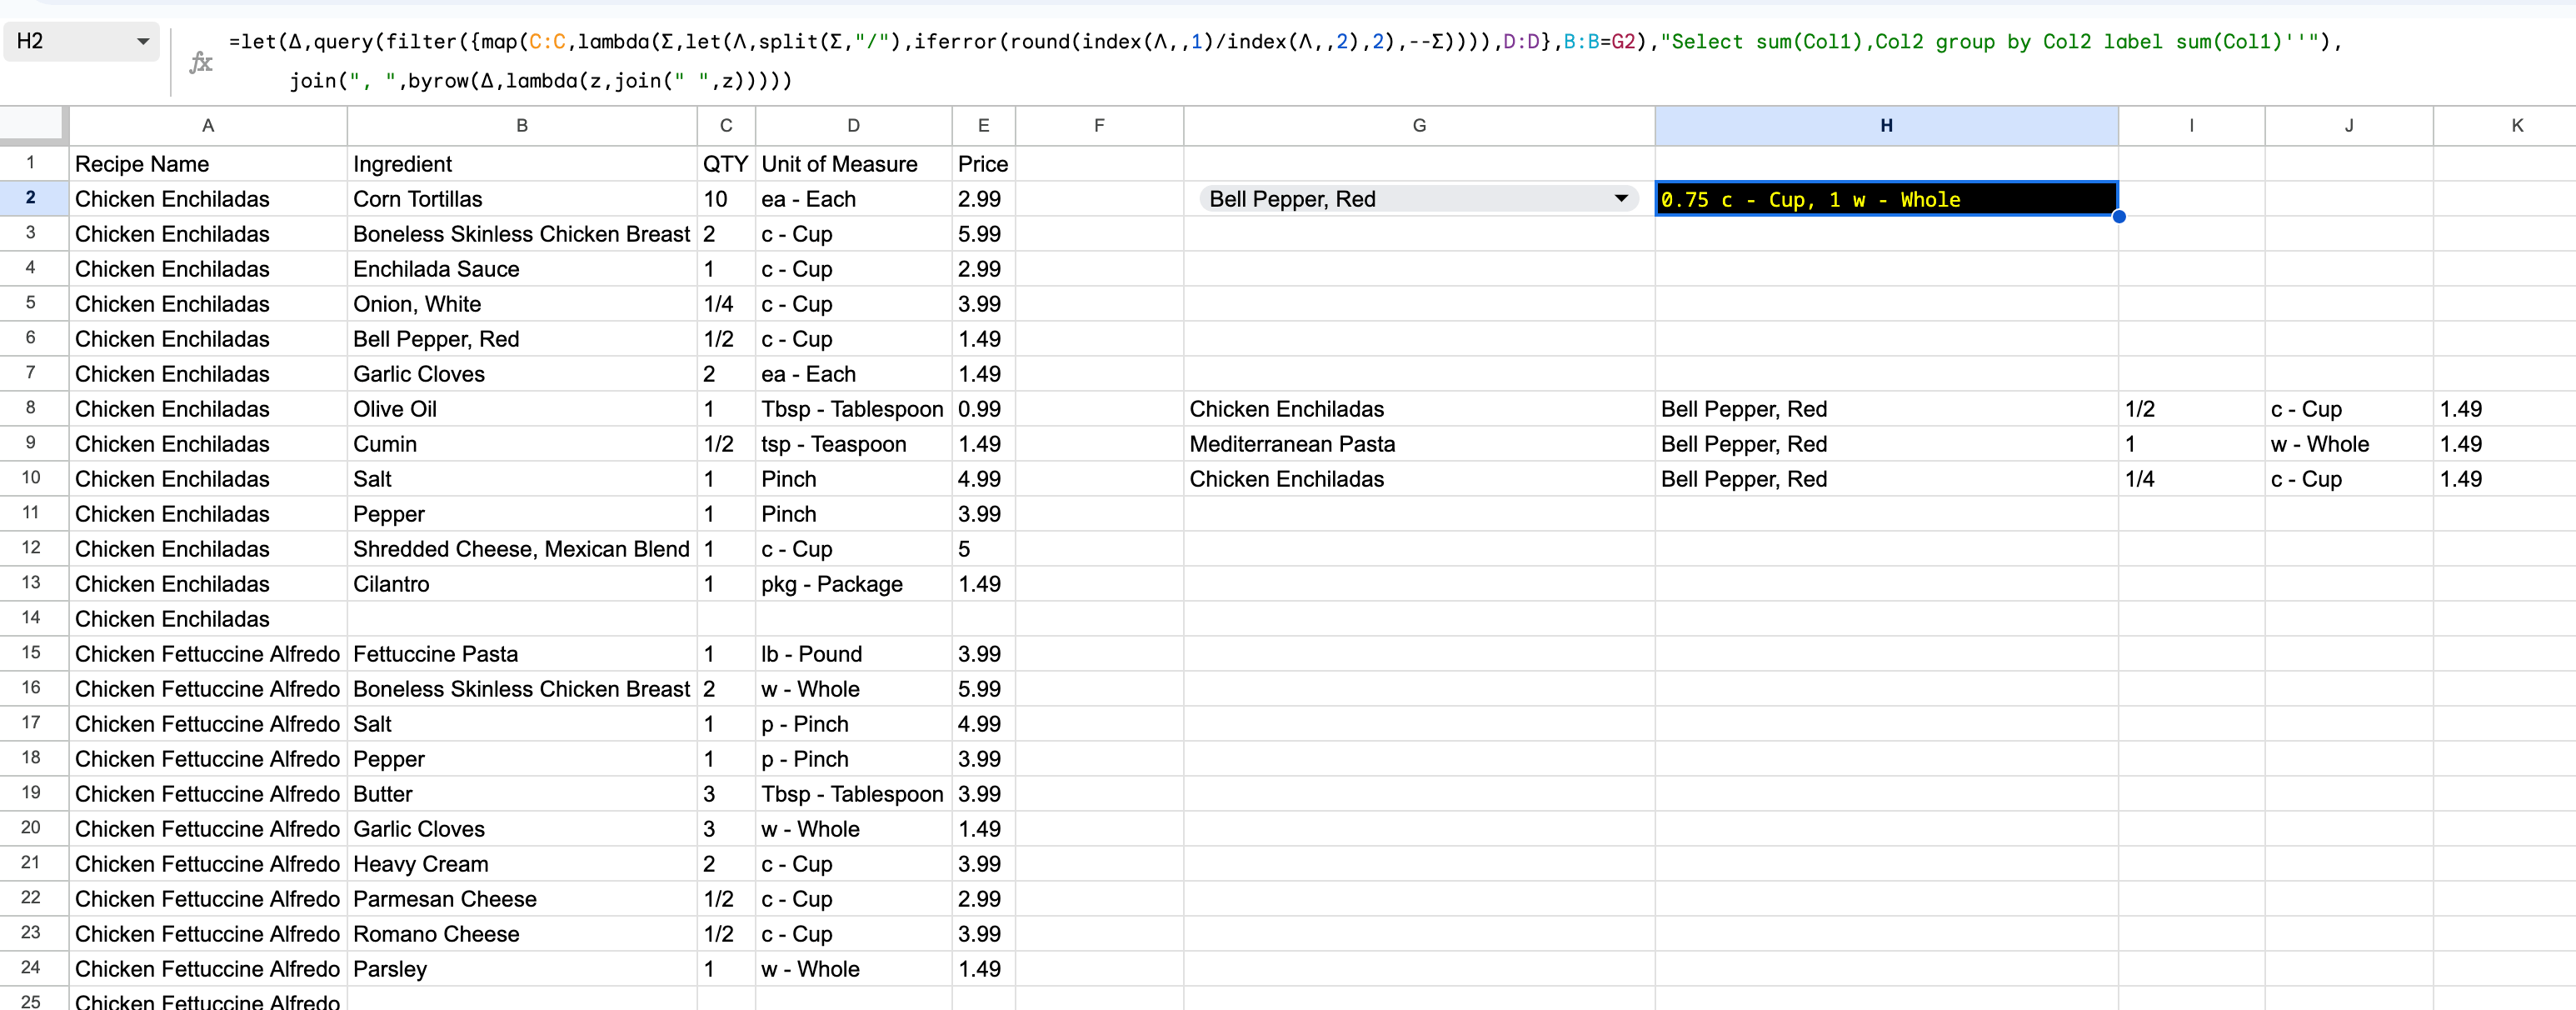This screenshot has width=2576, height=1010.
Task: Click the blue fill handle on cell H2
Action: (x=2118, y=216)
